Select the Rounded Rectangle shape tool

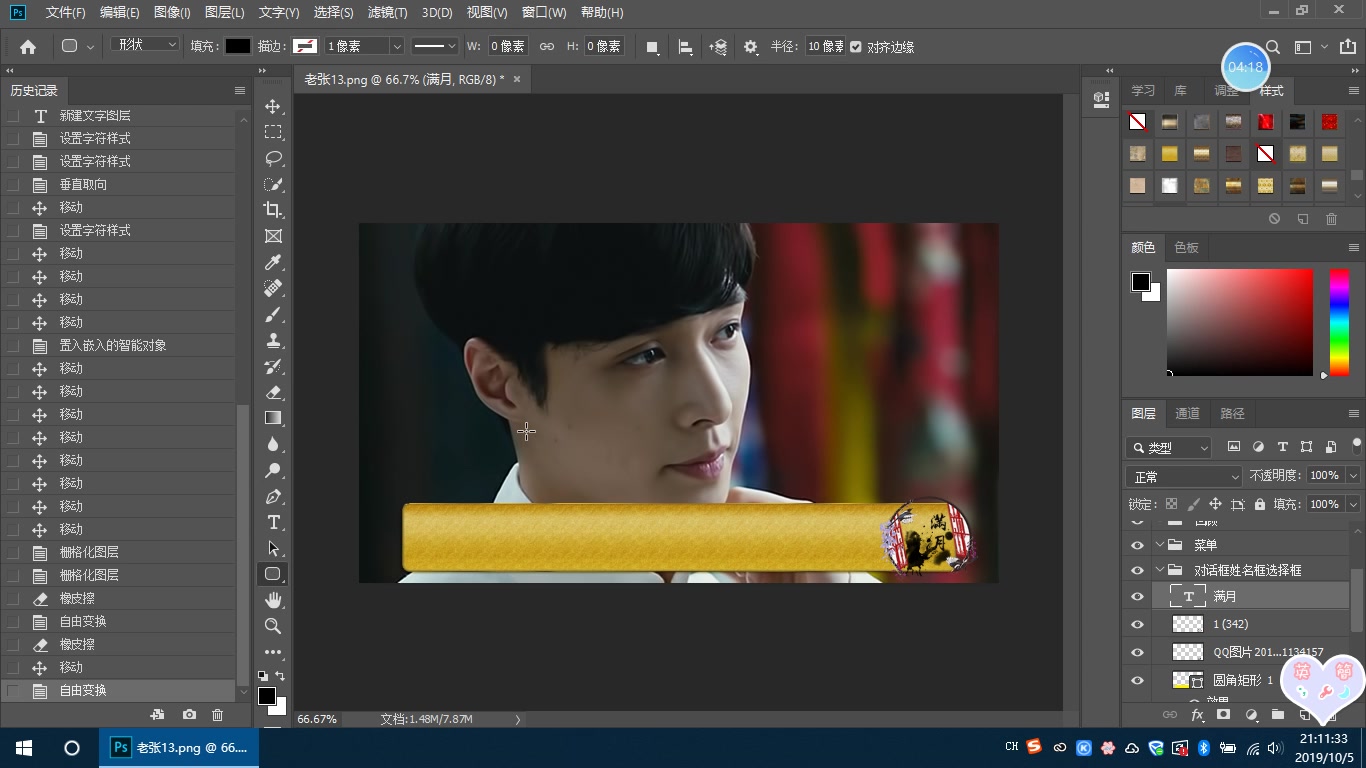(273, 574)
